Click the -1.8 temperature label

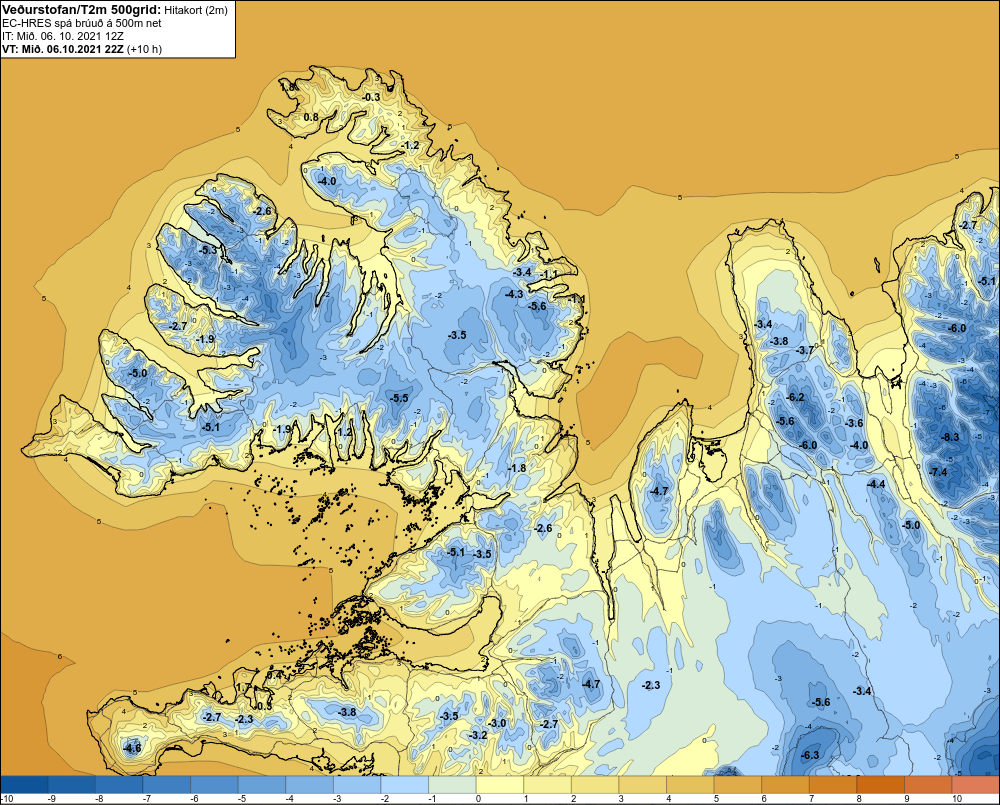click(517, 468)
